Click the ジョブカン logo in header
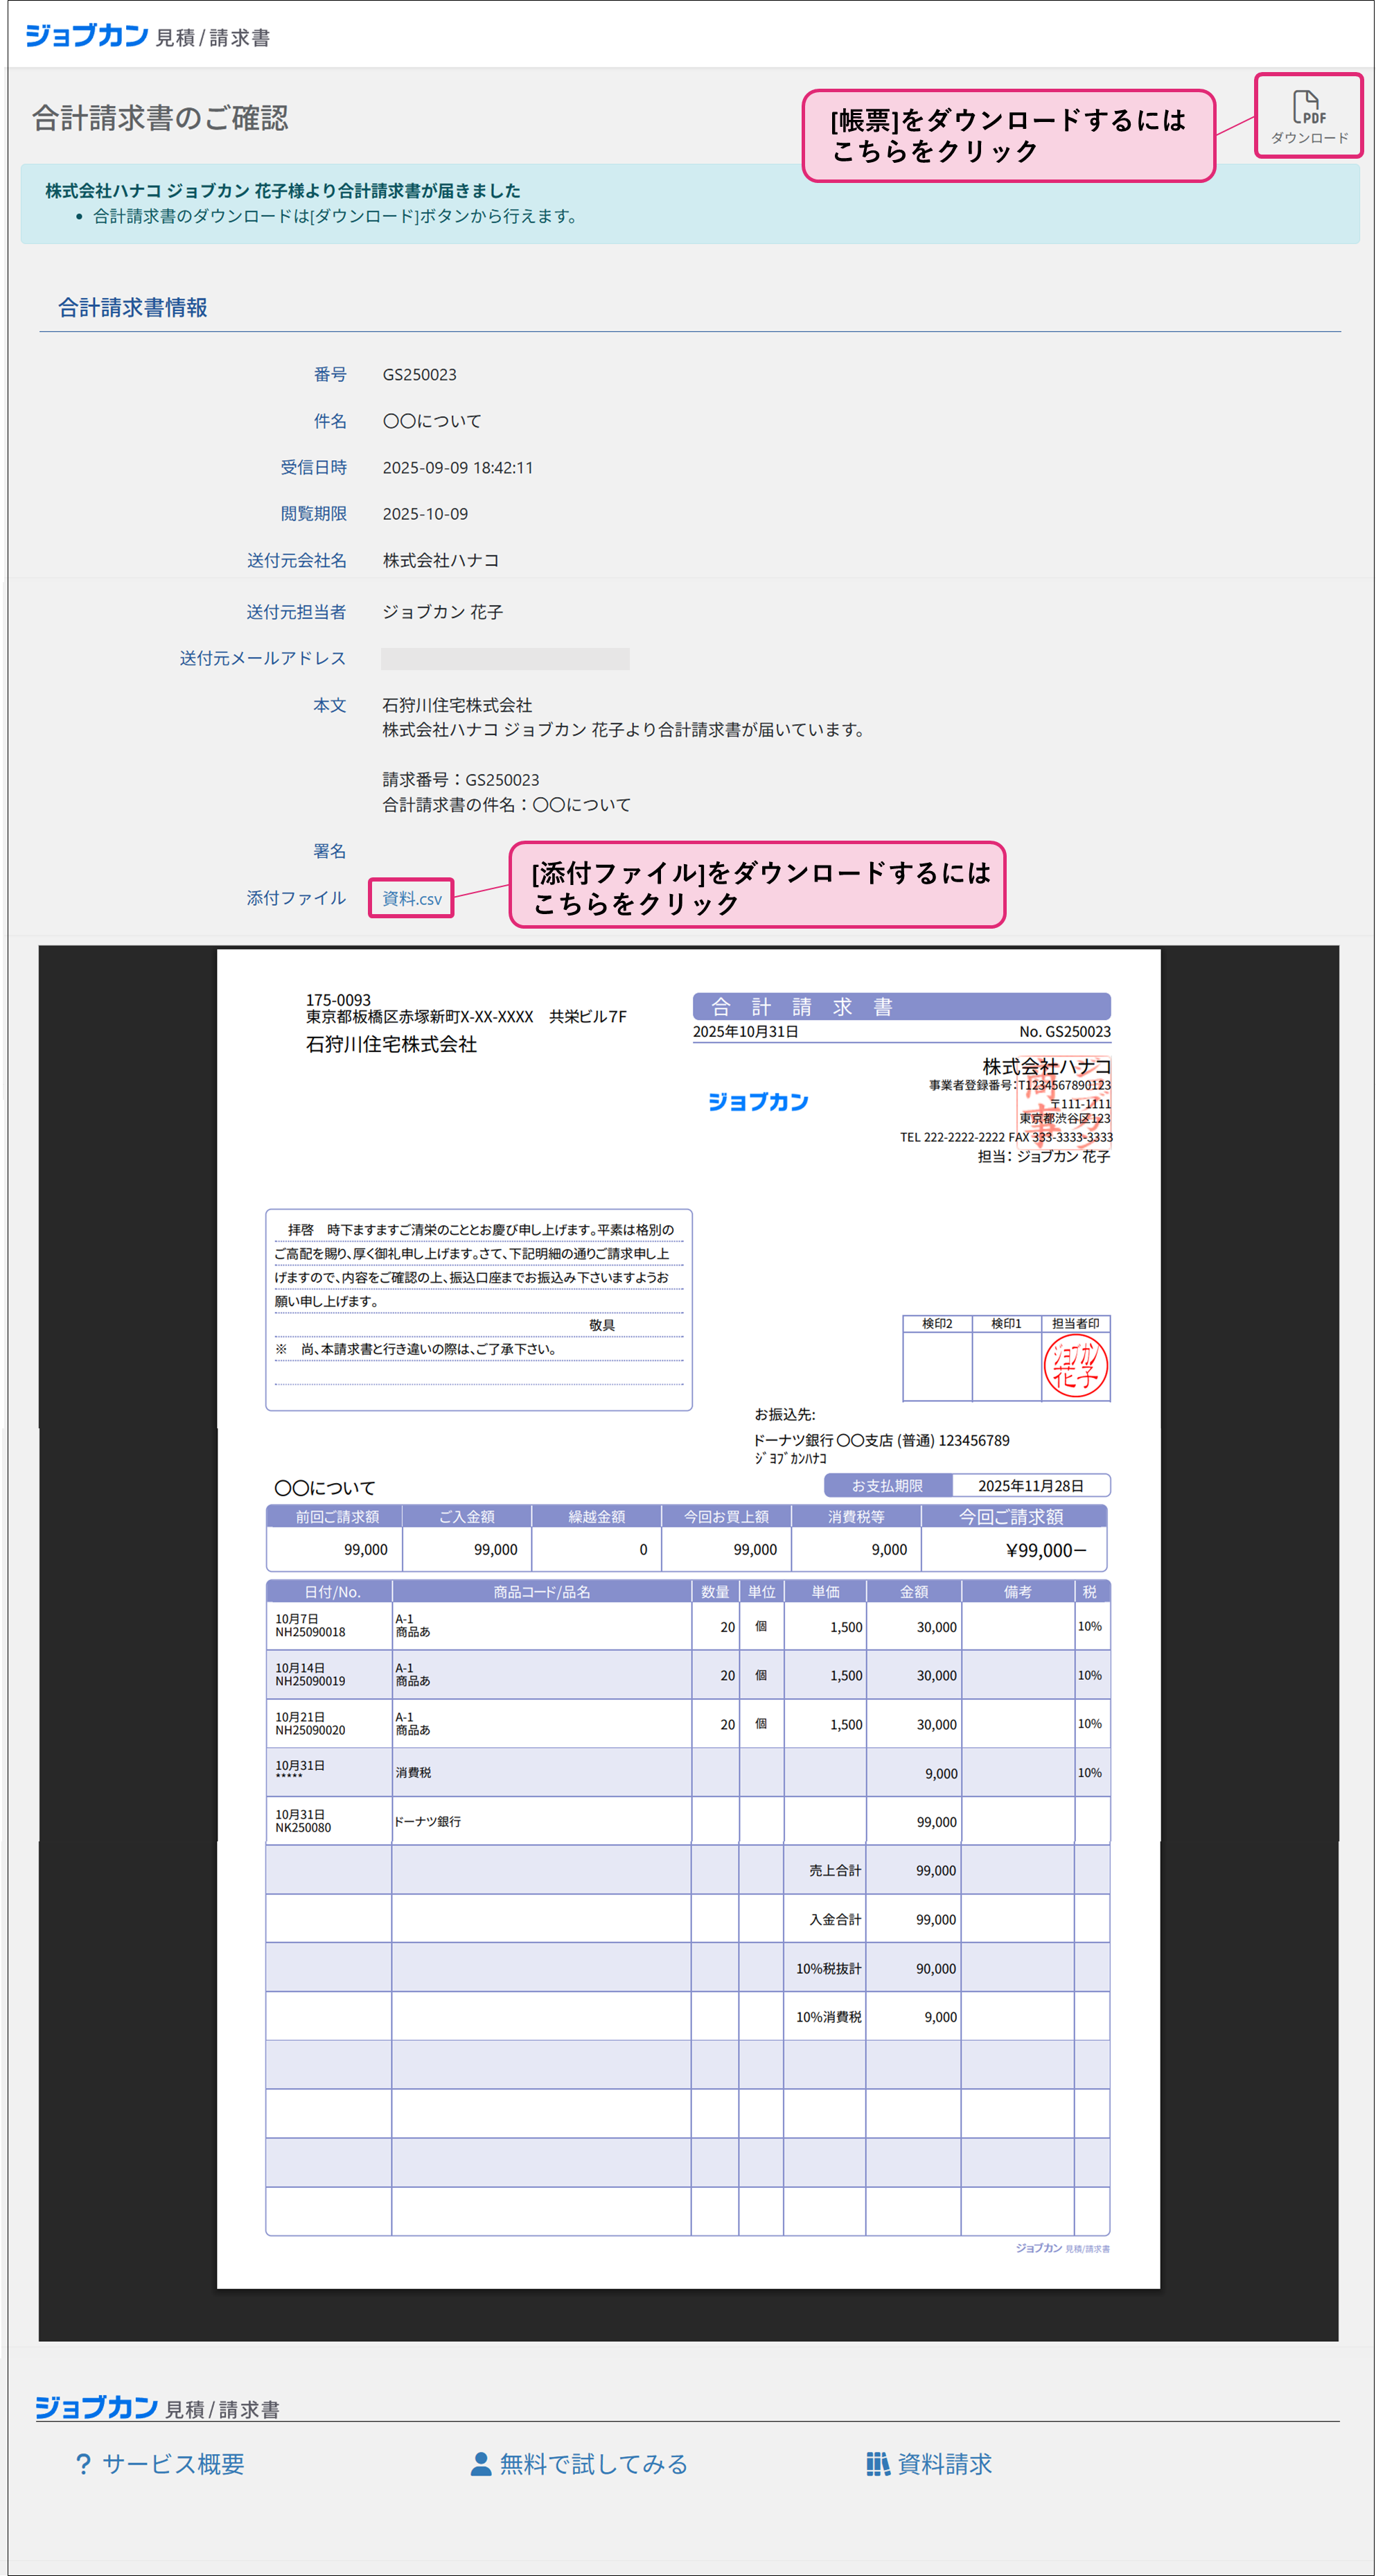Screen dimensions: 1376x2576 pyautogui.click(x=87, y=36)
